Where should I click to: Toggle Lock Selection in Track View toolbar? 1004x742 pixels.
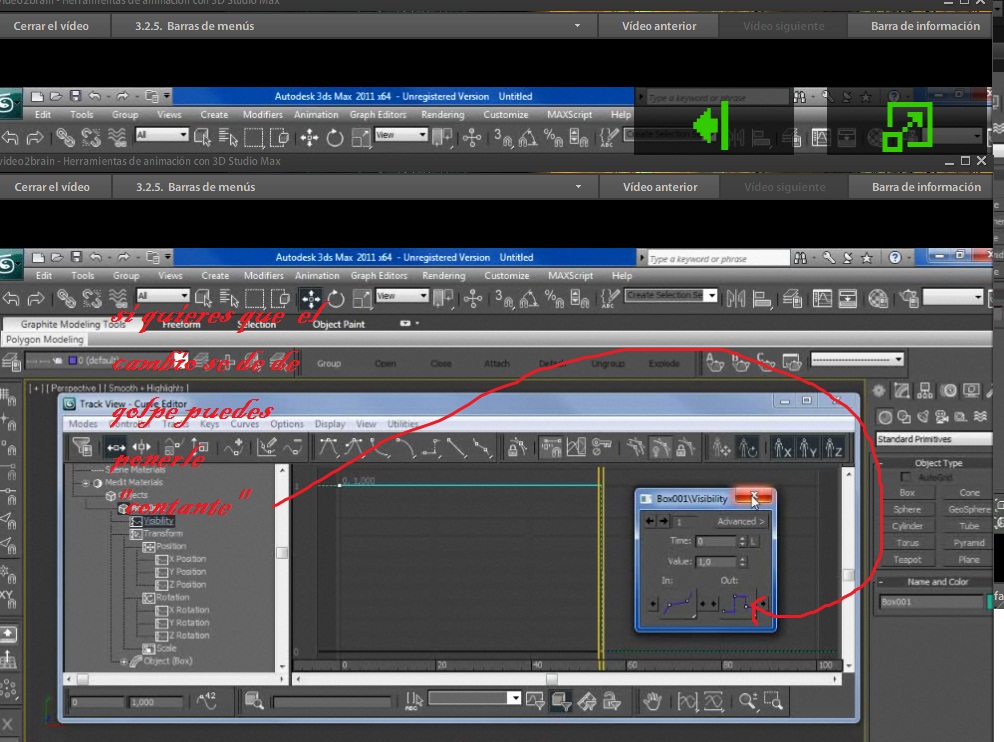pyautogui.click(x=517, y=447)
